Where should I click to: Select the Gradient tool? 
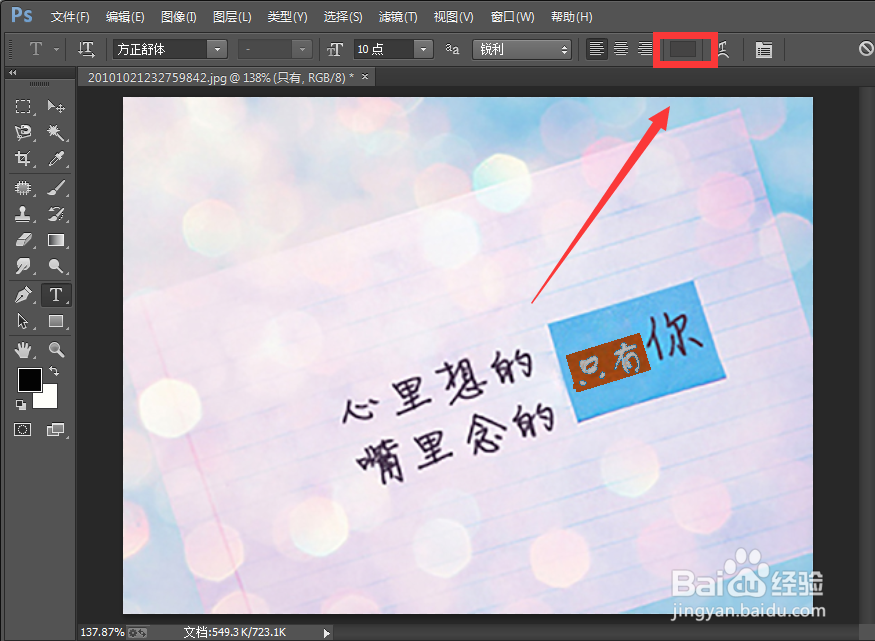[56, 240]
